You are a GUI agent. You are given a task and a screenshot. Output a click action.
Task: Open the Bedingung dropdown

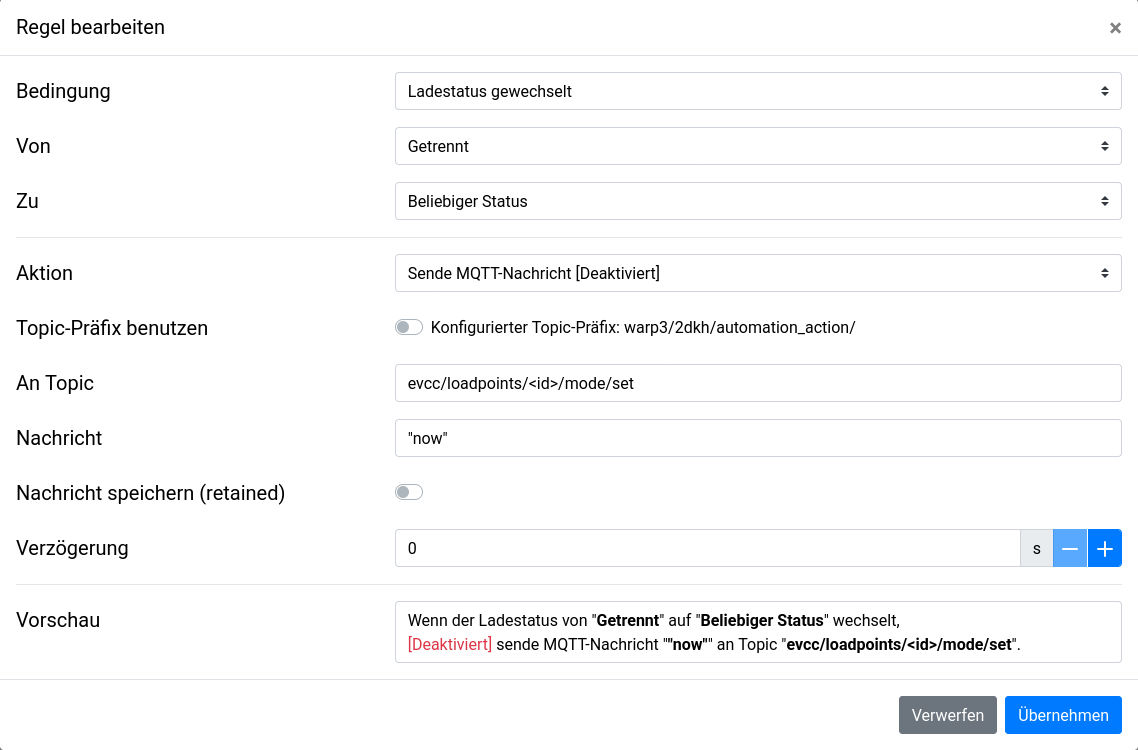pos(758,91)
